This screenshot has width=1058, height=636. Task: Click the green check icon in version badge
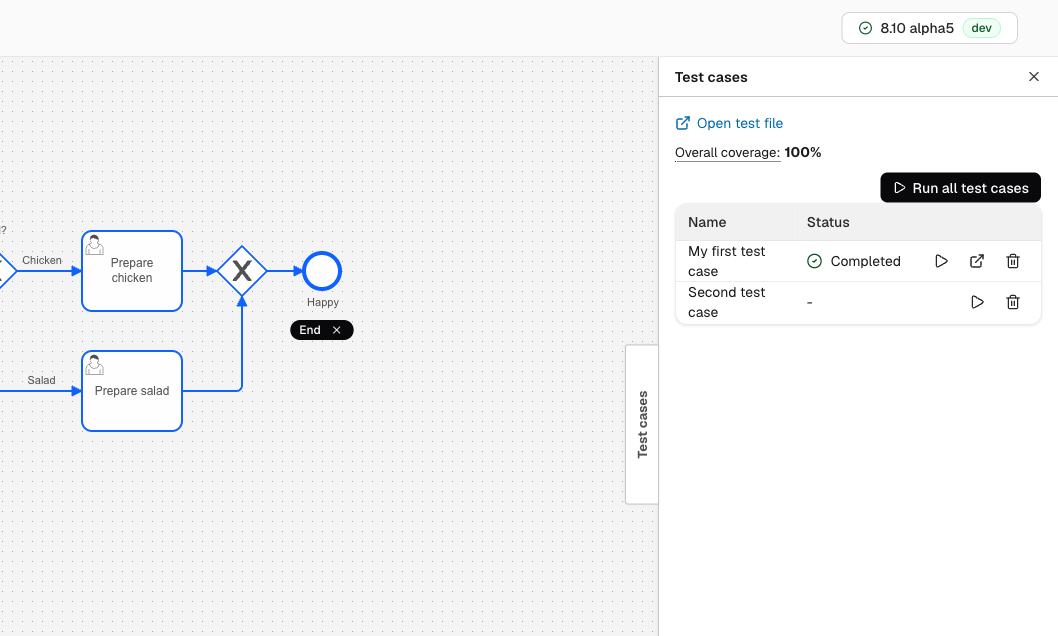(x=865, y=28)
